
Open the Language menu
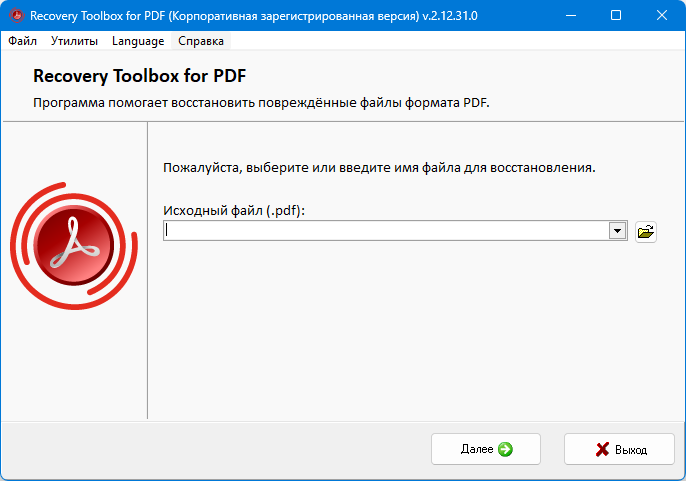coord(138,41)
